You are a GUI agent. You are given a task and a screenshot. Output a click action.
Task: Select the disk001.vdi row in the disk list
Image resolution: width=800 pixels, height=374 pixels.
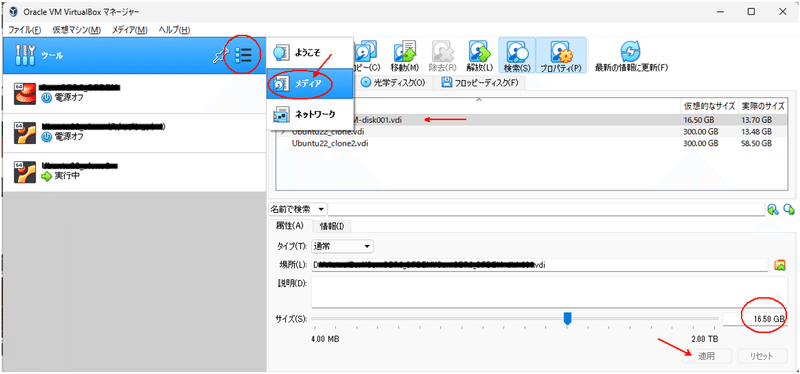pos(532,120)
